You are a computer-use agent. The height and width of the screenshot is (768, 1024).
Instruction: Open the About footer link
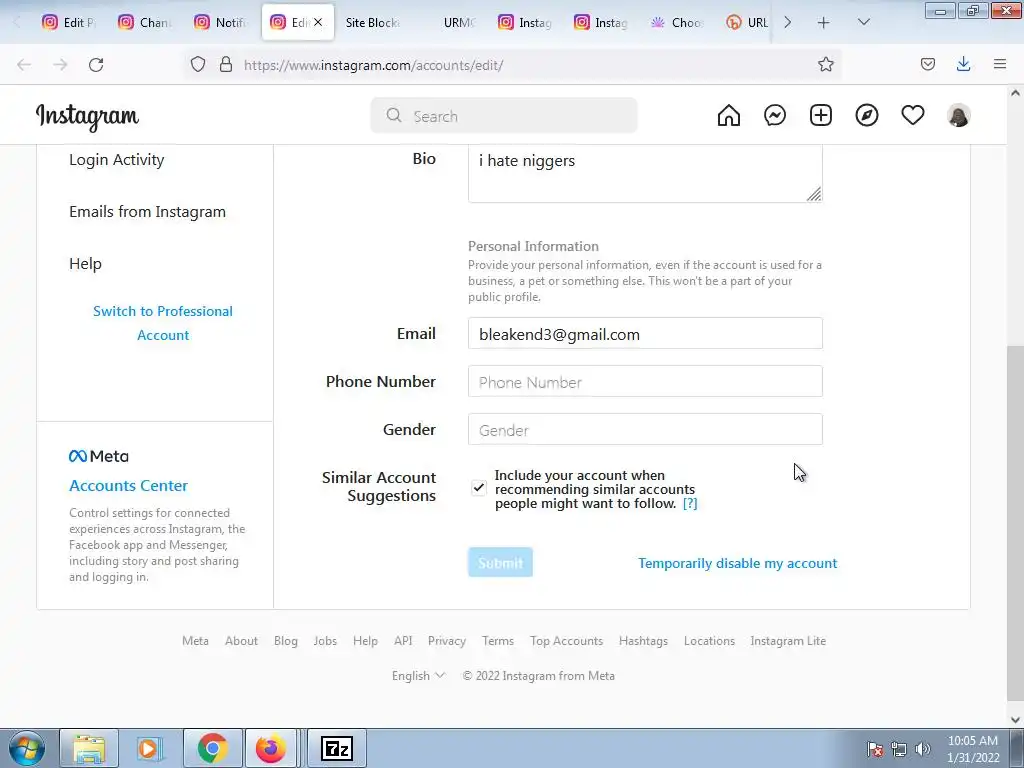click(x=242, y=641)
